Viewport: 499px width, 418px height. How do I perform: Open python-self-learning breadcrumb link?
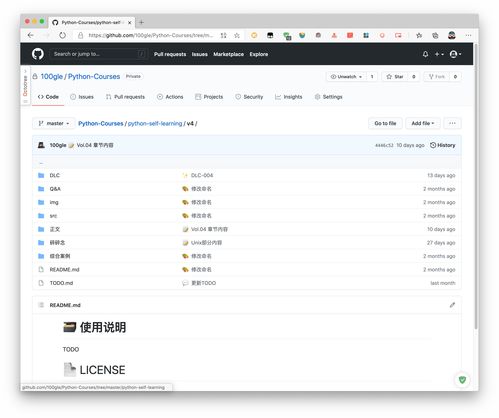point(155,123)
